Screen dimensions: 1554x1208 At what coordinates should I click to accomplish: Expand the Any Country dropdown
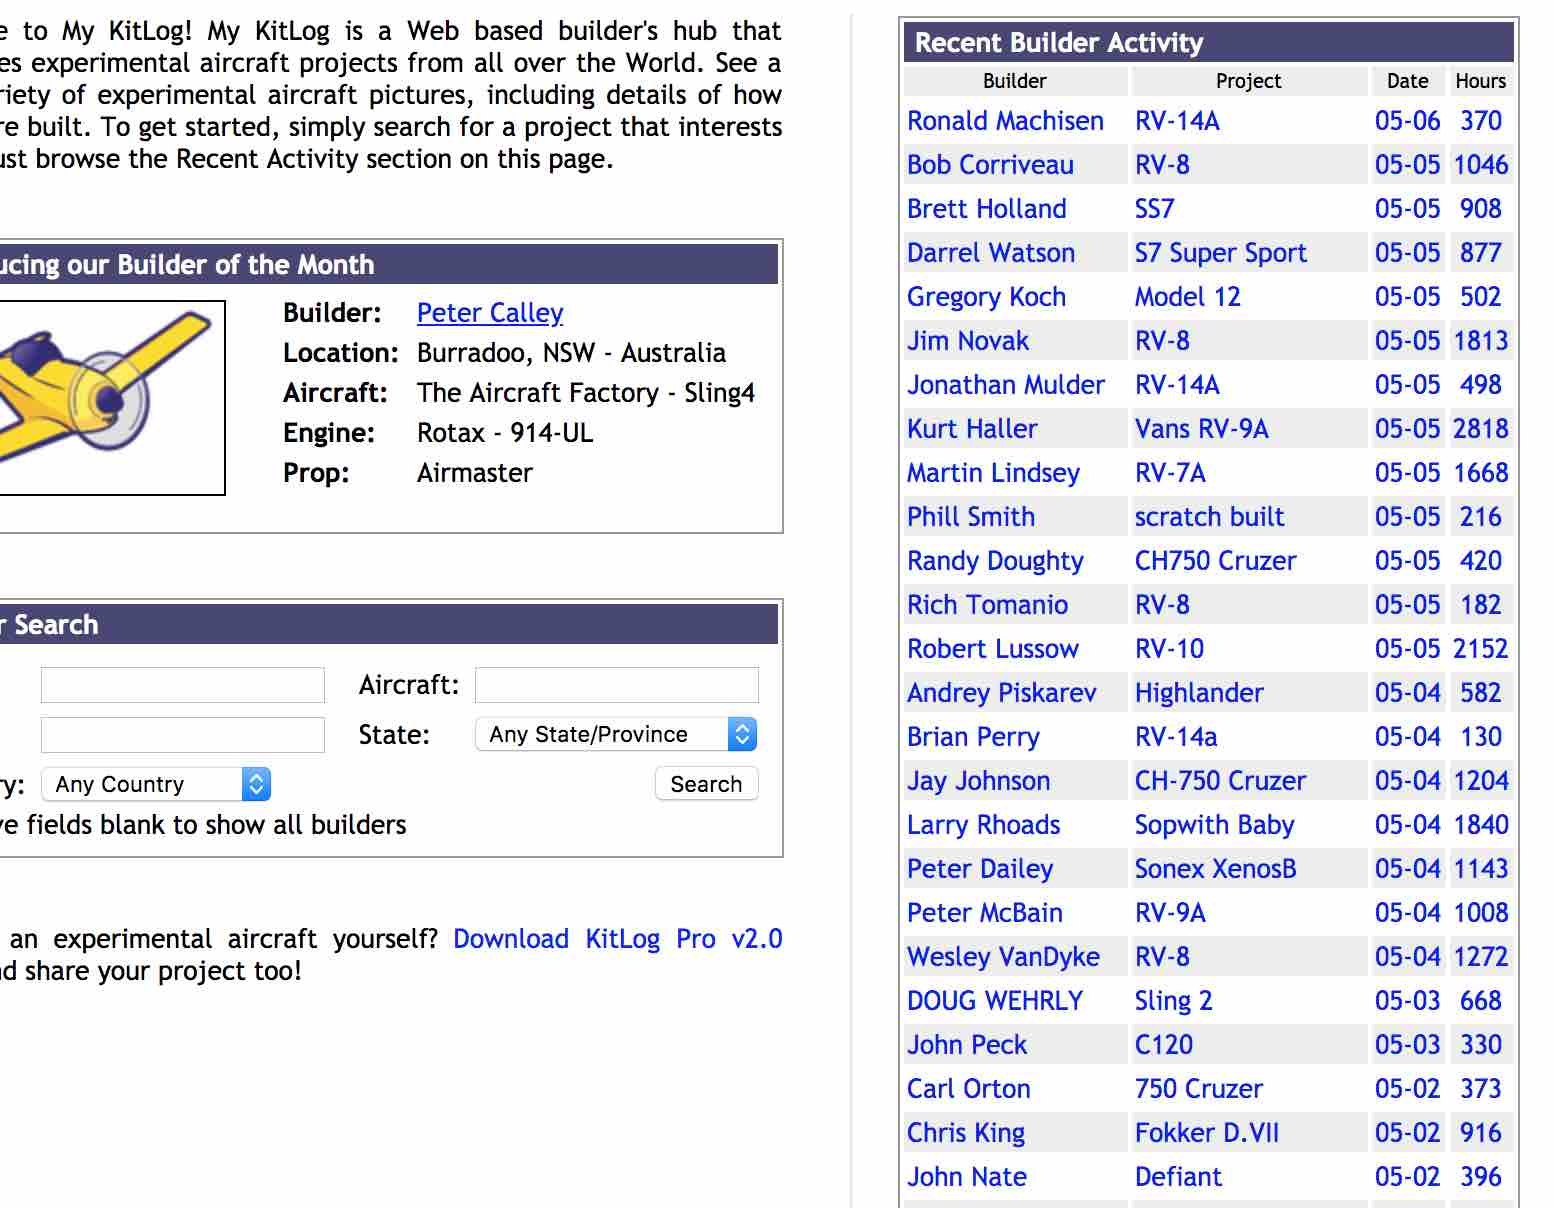pyautogui.click(x=156, y=784)
